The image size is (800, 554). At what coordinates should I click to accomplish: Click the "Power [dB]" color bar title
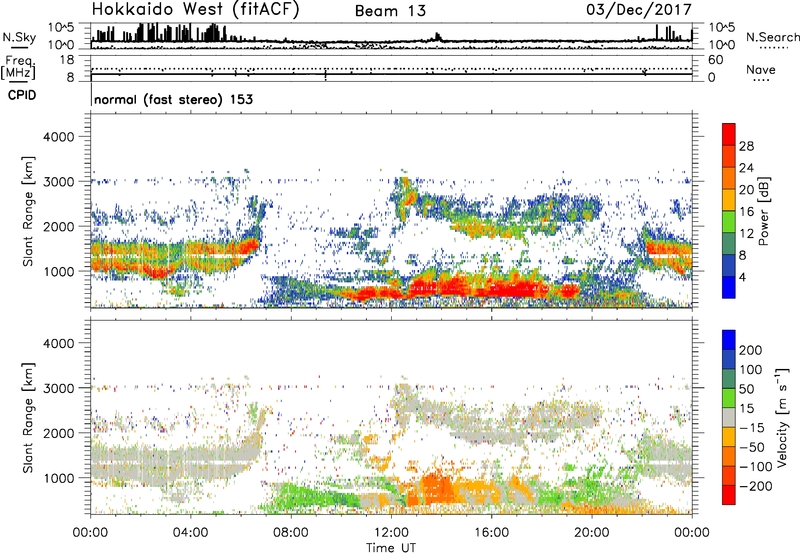tap(764, 211)
